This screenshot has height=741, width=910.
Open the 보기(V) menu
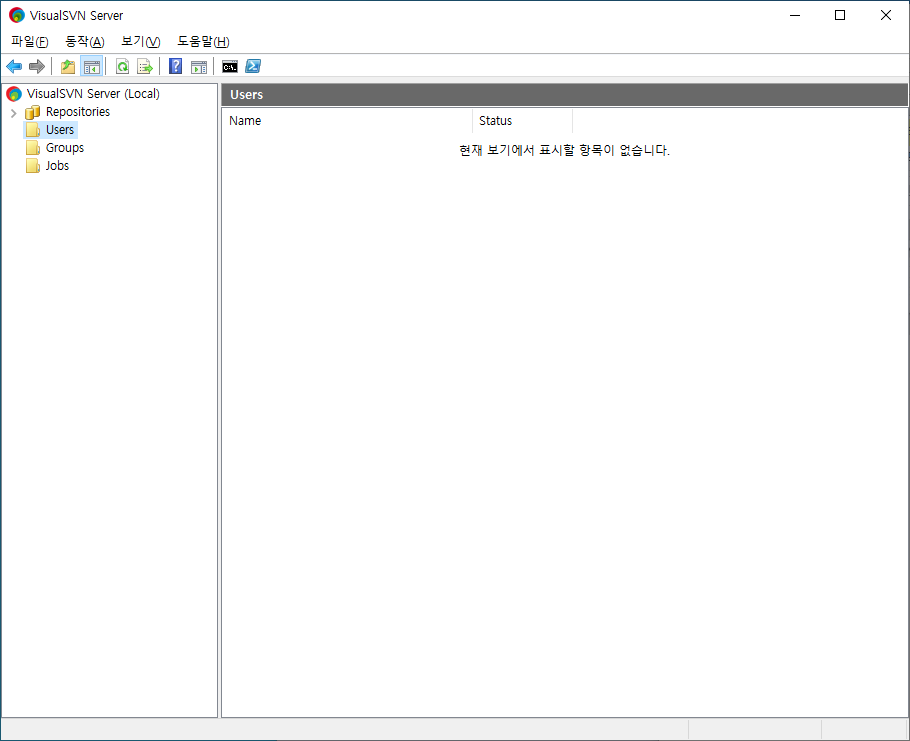140,42
